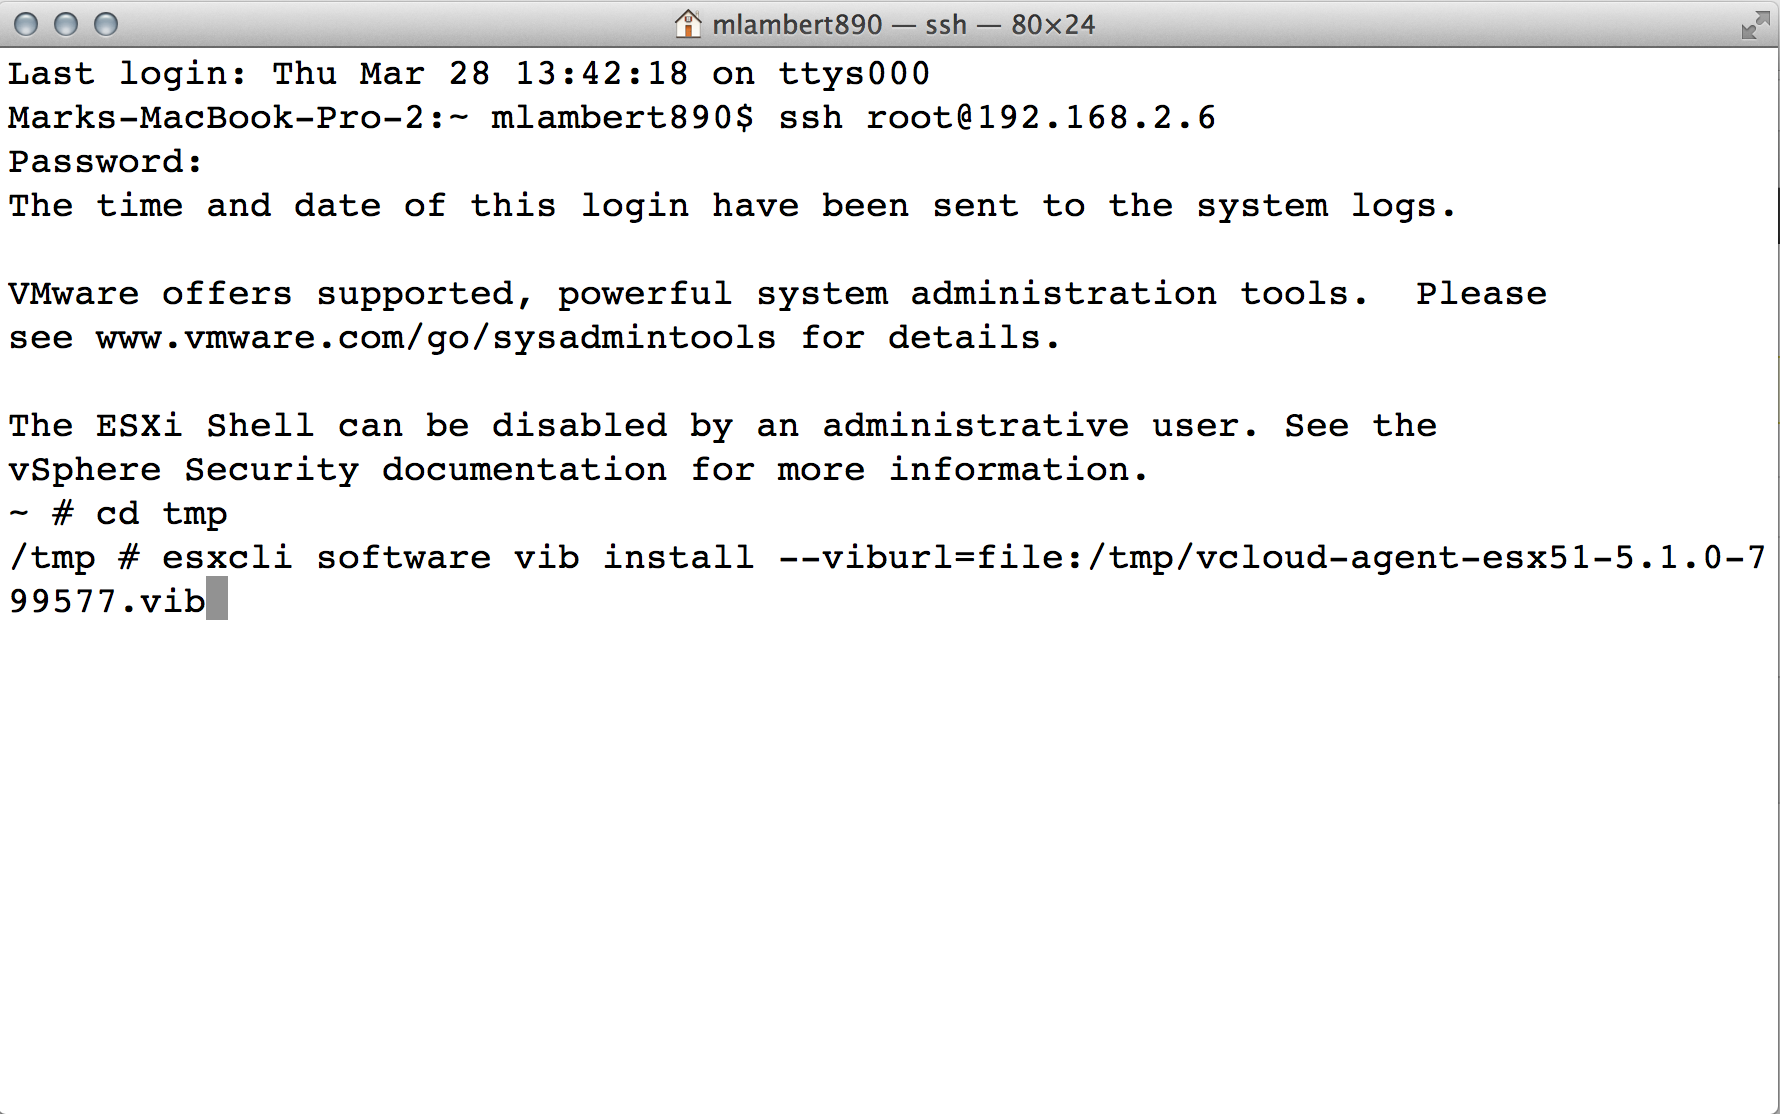Click the word vSphere in the message
This screenshot has height=1114, width=1780.
pos(84,470)
